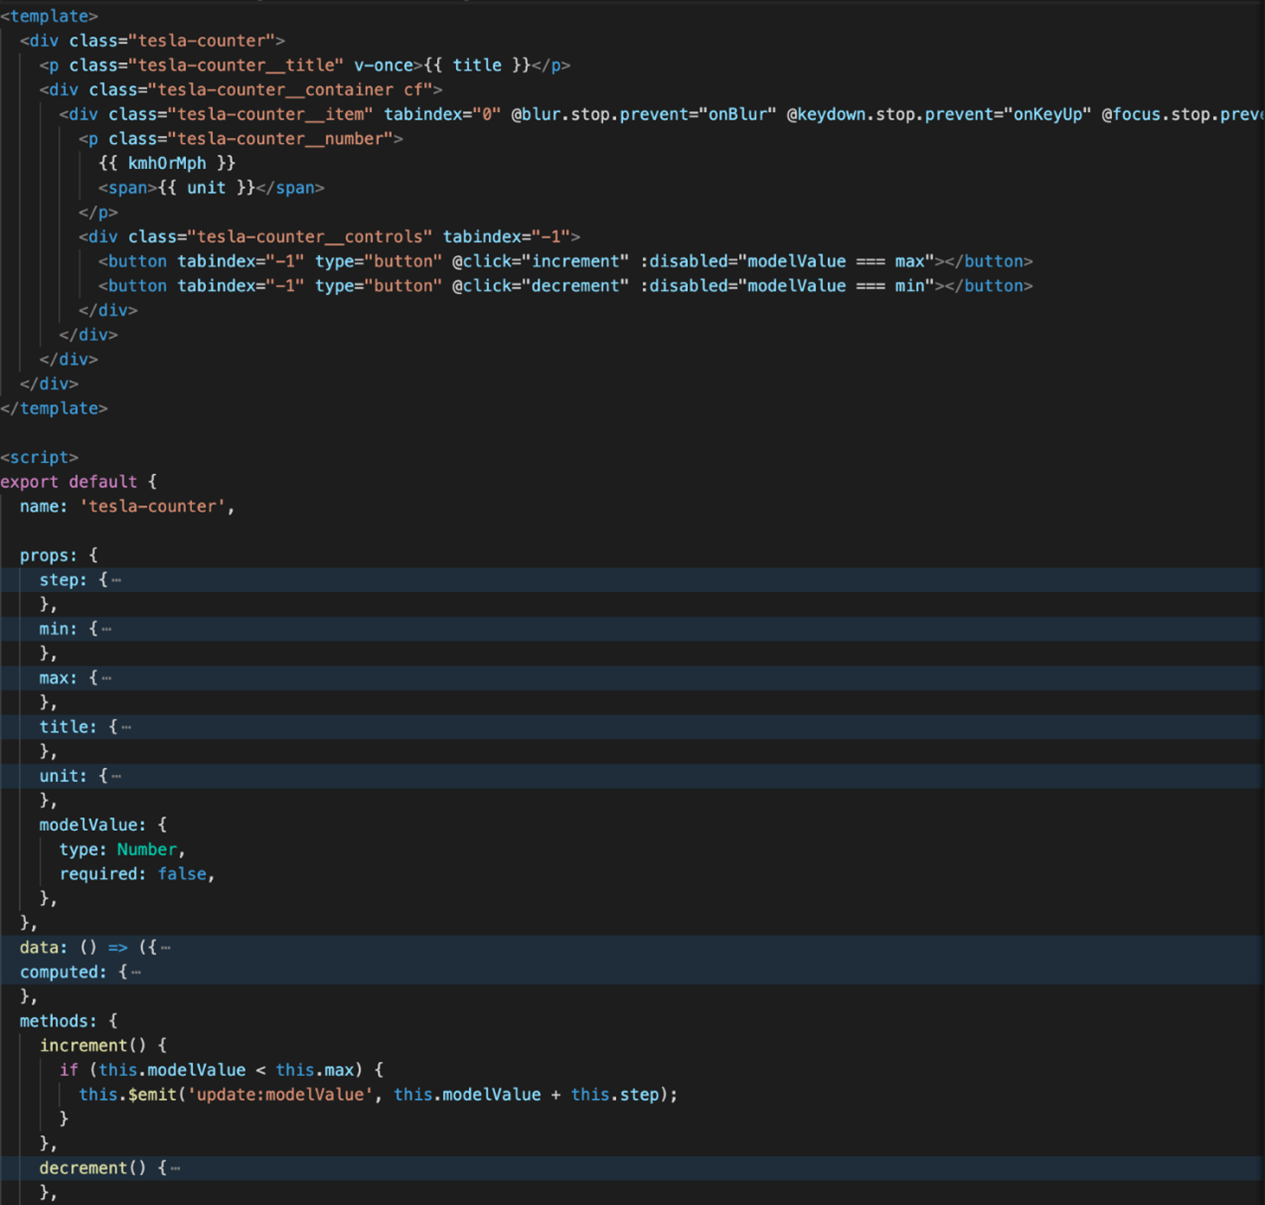
Task: Expand the folded decrement method ellipsis
Action: tap(176, 1169)
